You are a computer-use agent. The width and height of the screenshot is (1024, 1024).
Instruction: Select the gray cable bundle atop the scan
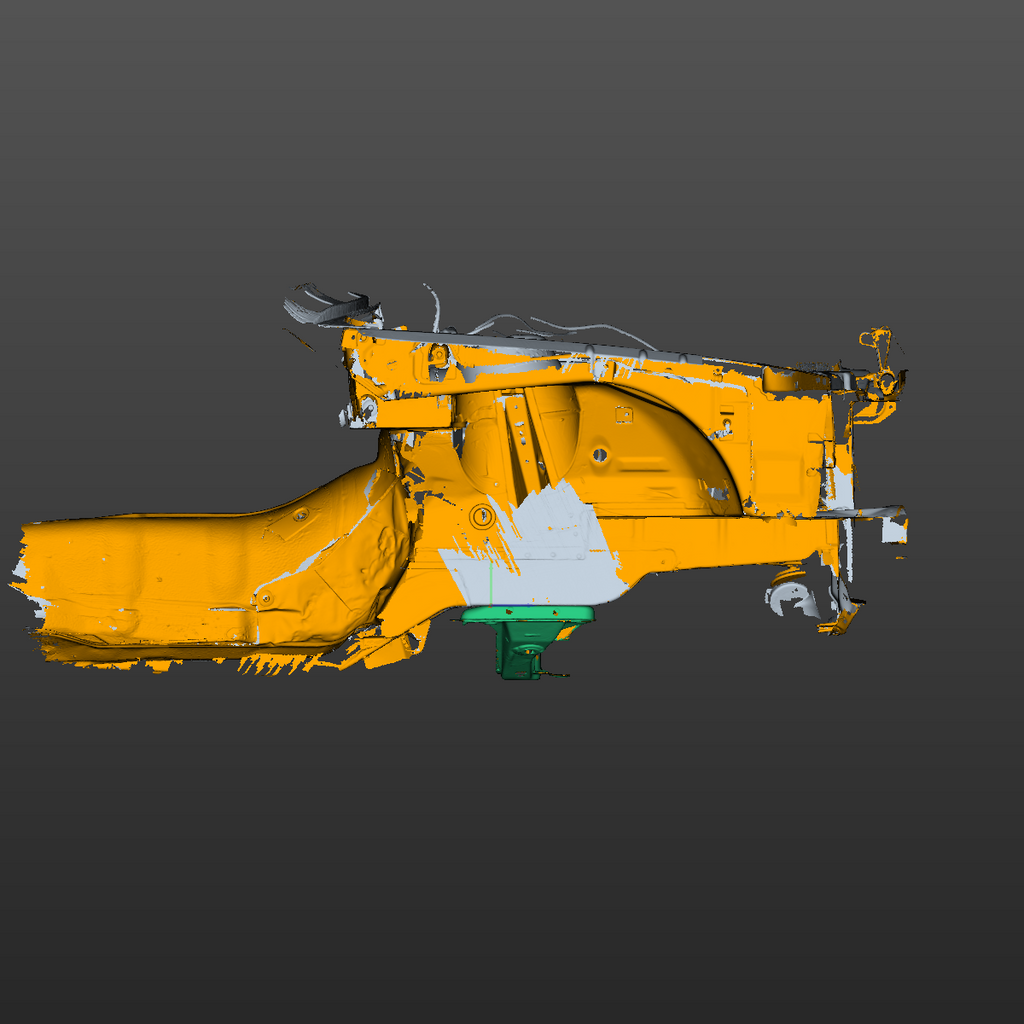coord(333,306)
